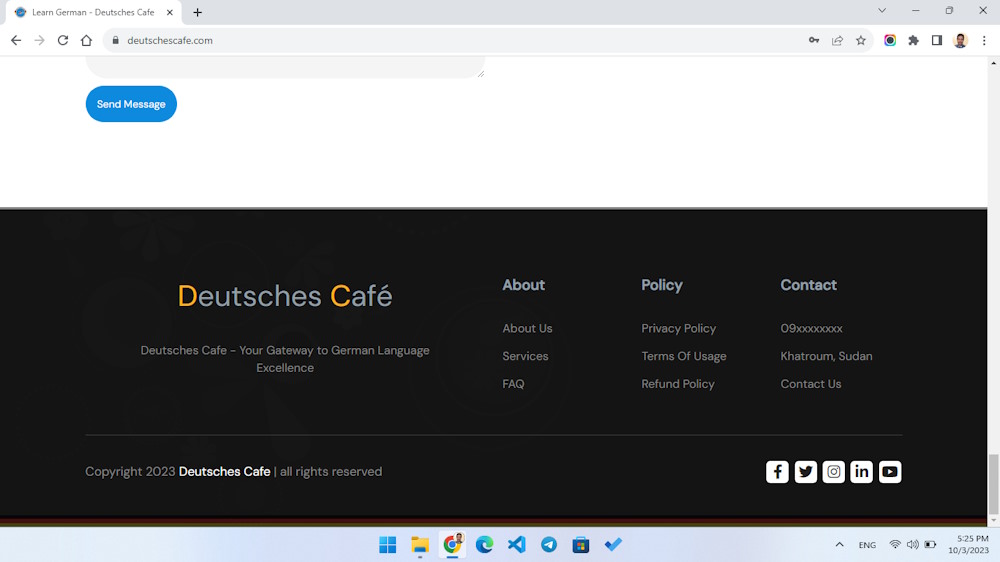Viewport: 1000px width, 562px height.
Task: Click the scrollbar up arrow
Action: coord(994,63)
